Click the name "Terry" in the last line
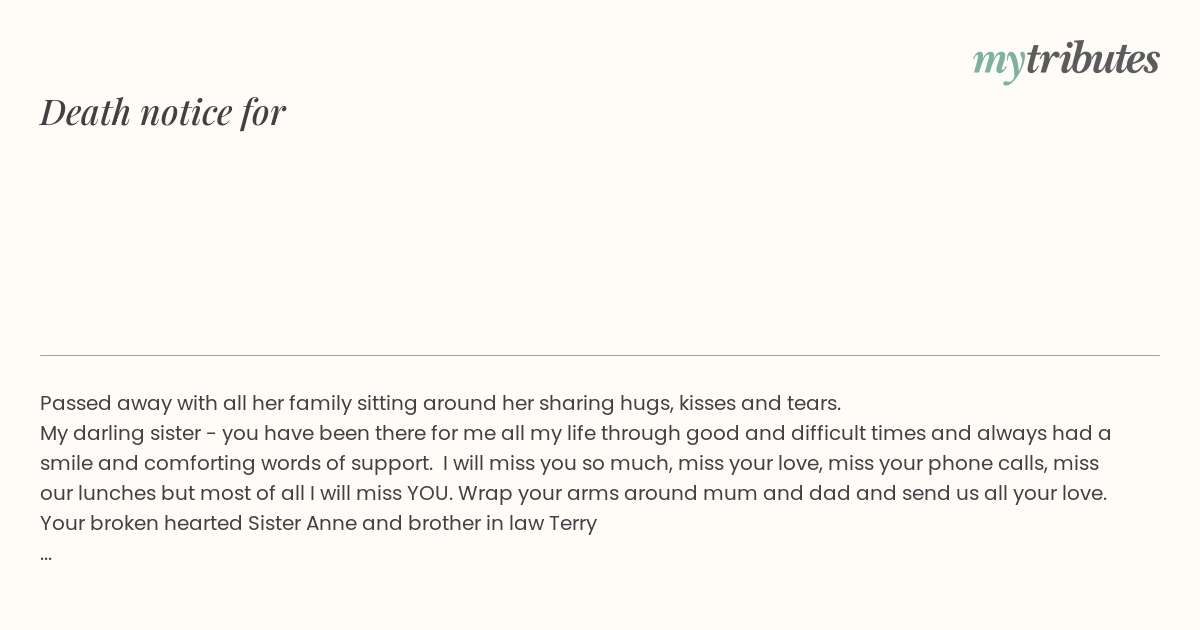This screenshot has width=1200, height=630. 572,523
